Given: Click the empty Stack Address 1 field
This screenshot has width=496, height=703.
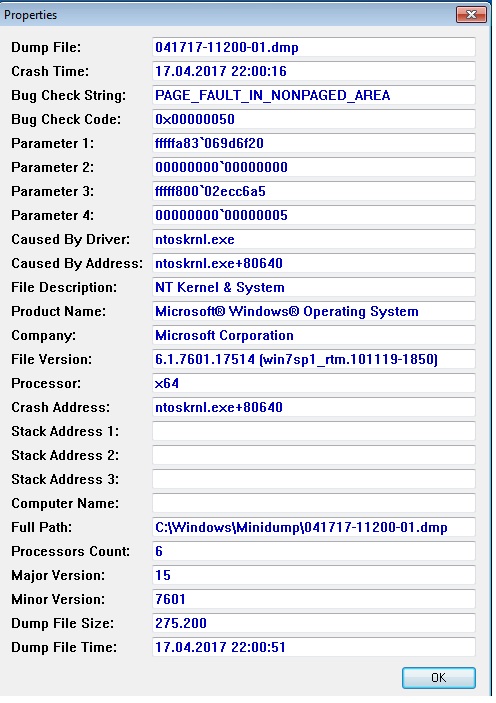Looking at the screenshot, I should (x=313, y=431).
